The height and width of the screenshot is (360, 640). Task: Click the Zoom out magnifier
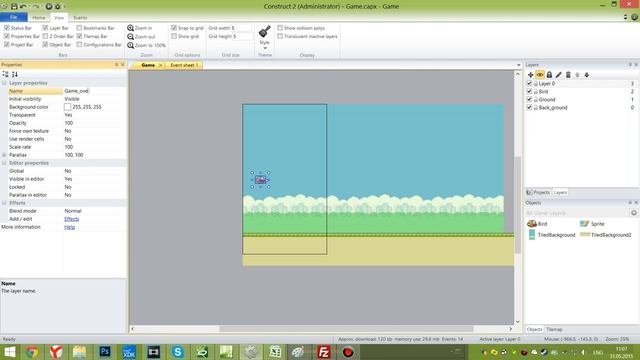[x=131, y=36]
